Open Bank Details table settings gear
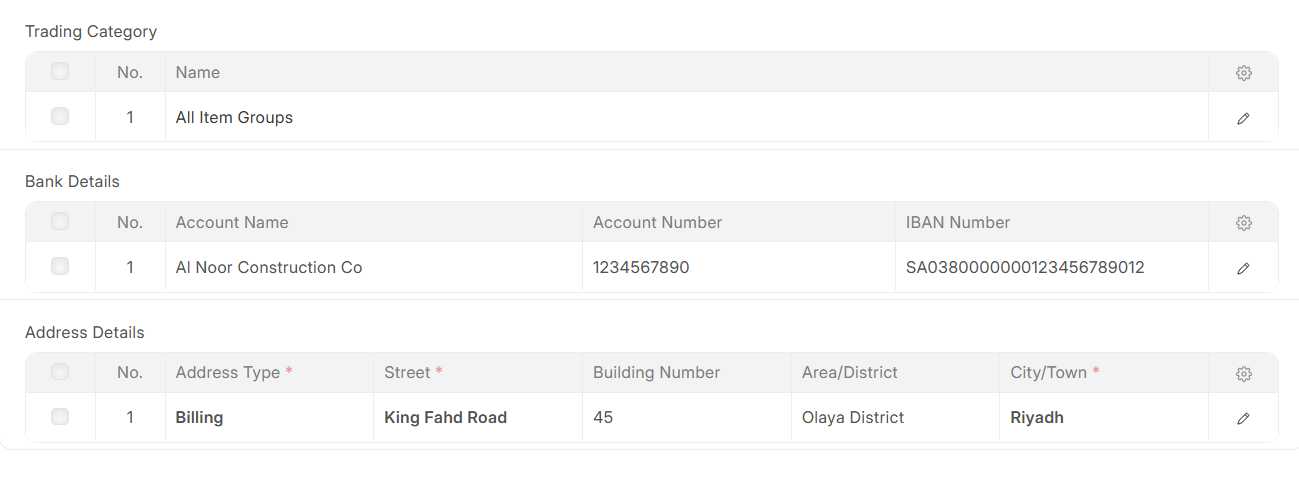The width and height of the screenshot is (1299, 480). pos(1243,223)
